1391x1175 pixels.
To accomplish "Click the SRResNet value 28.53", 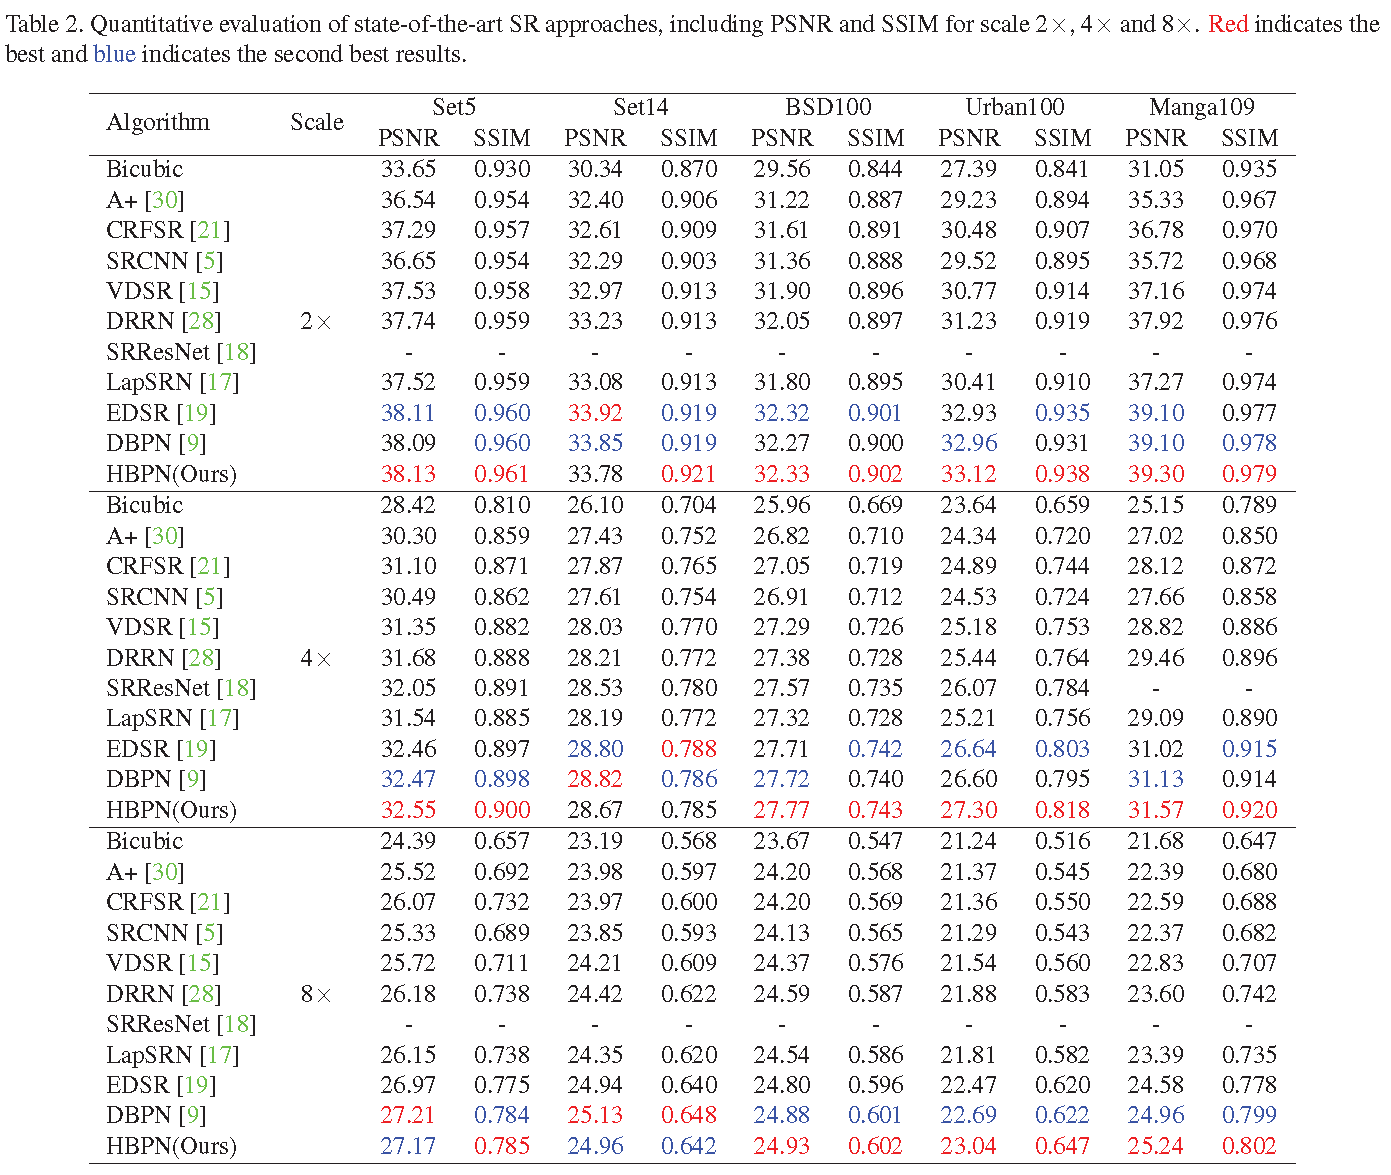I will (x=595, y=688).
